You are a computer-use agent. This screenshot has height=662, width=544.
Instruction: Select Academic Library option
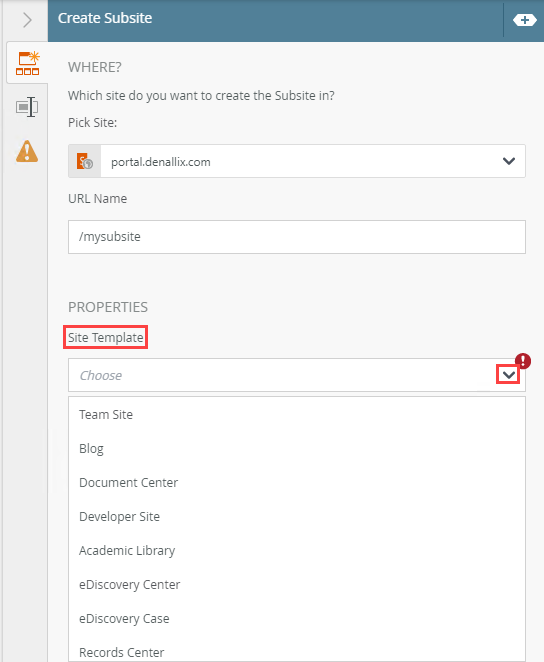(297, 551)
